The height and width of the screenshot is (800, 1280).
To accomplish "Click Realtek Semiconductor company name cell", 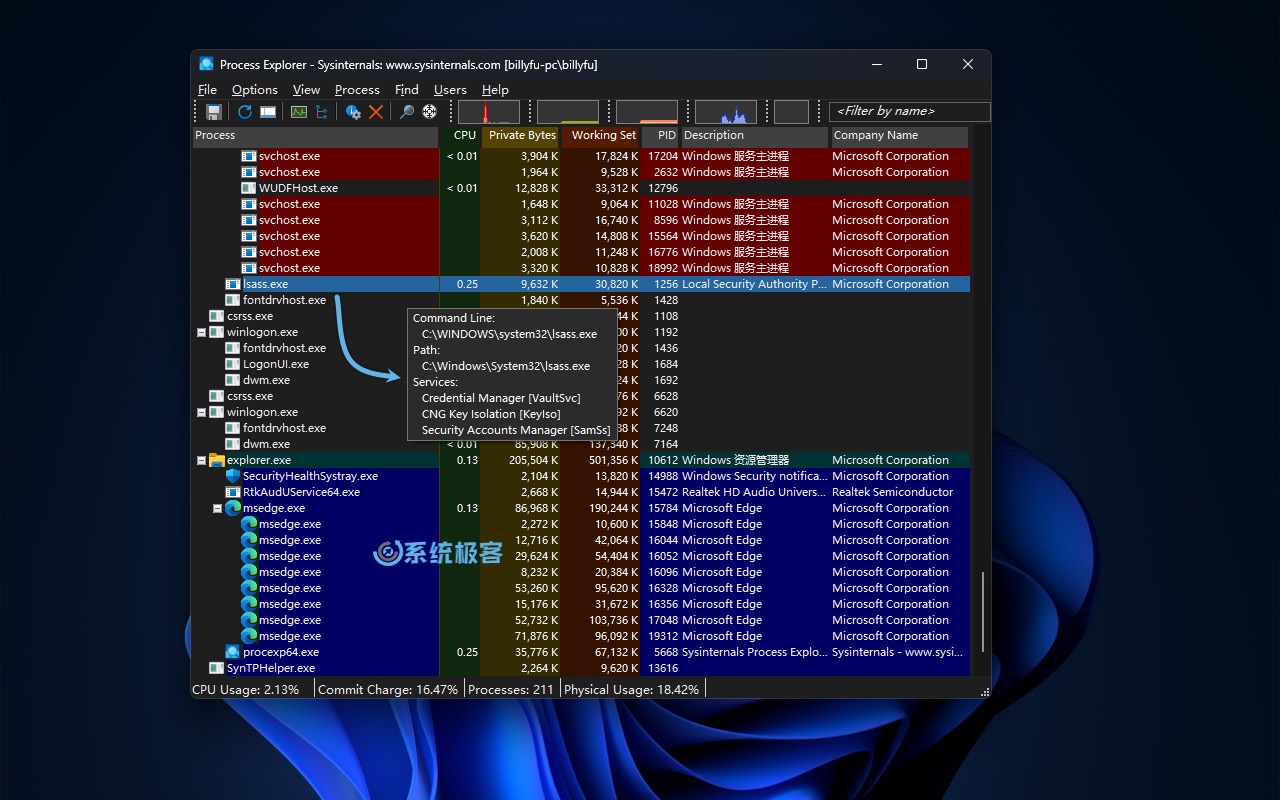I will pos(893,492).
